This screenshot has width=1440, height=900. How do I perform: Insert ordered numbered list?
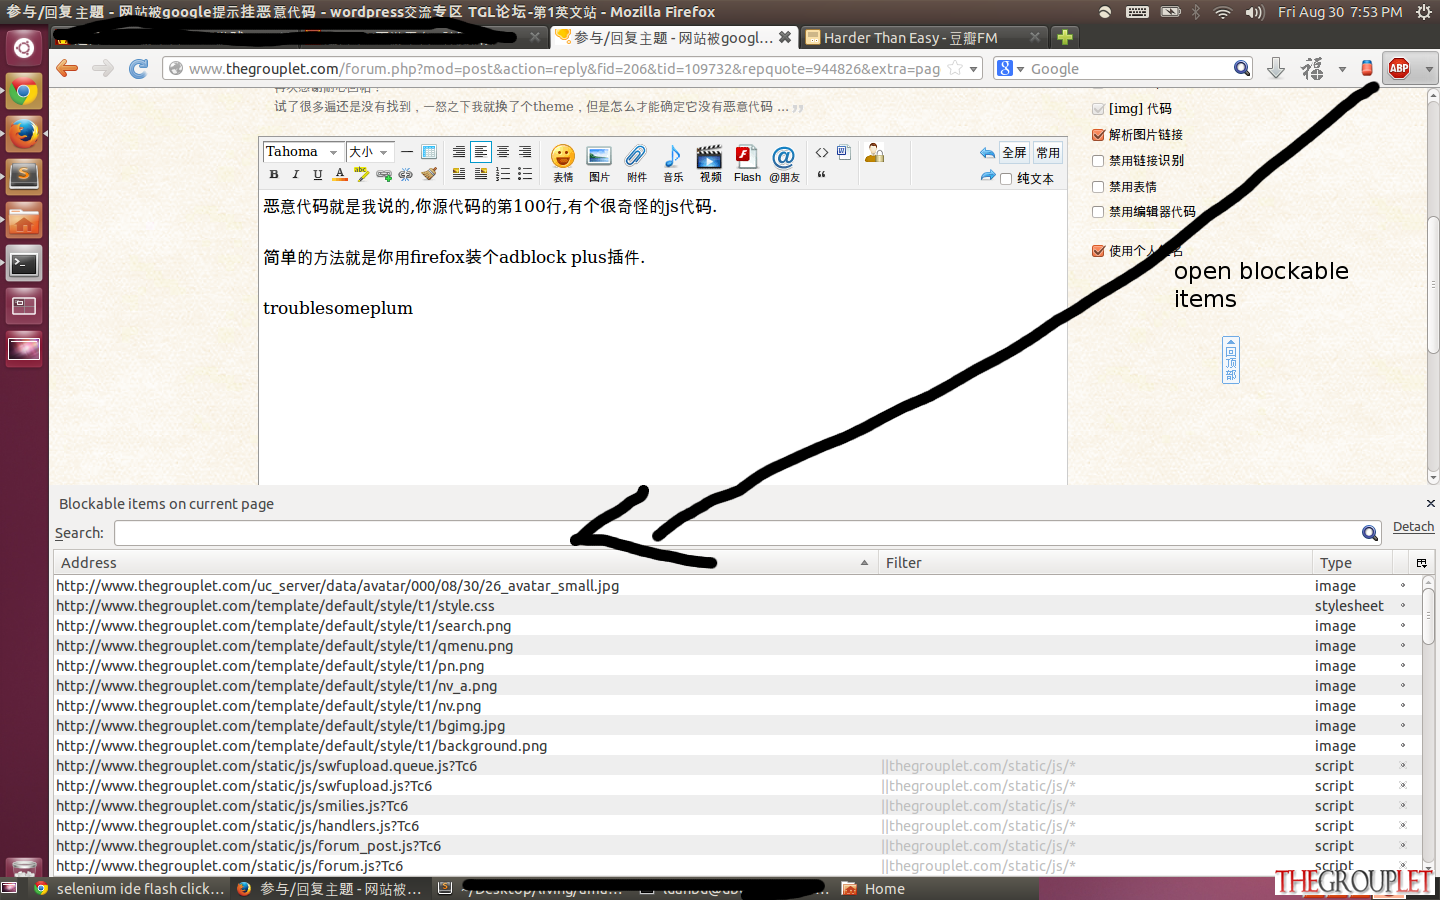point(503,174)
